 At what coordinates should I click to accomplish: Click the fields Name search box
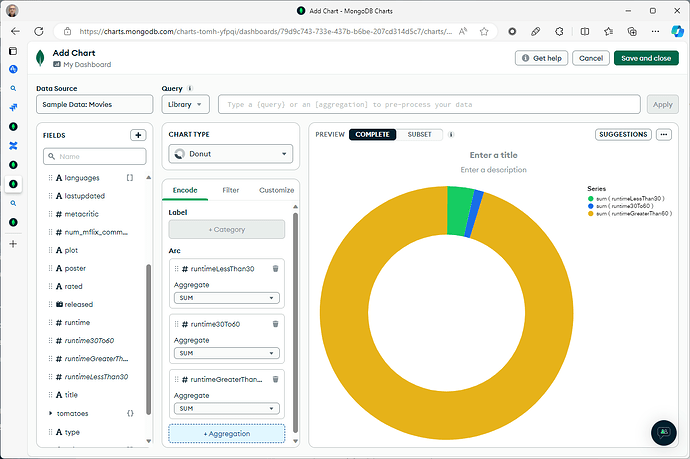point(95,156)
